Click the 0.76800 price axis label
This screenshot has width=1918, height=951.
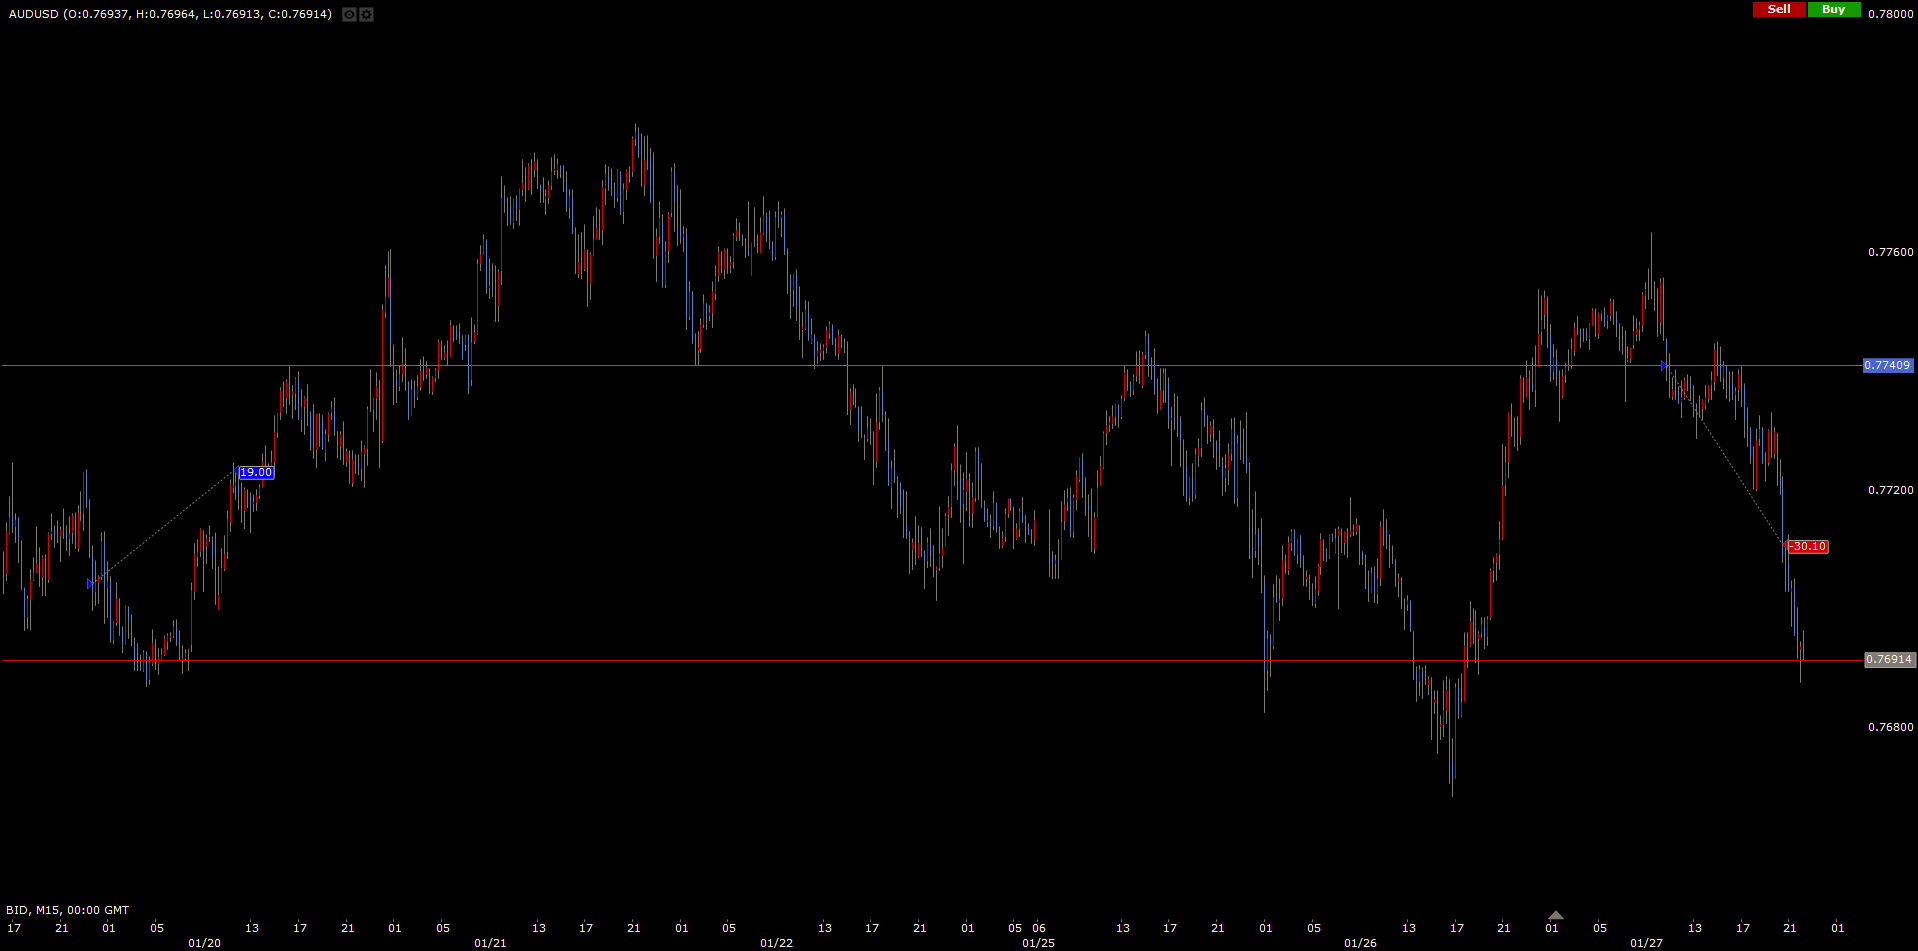tap(1890, 727)
